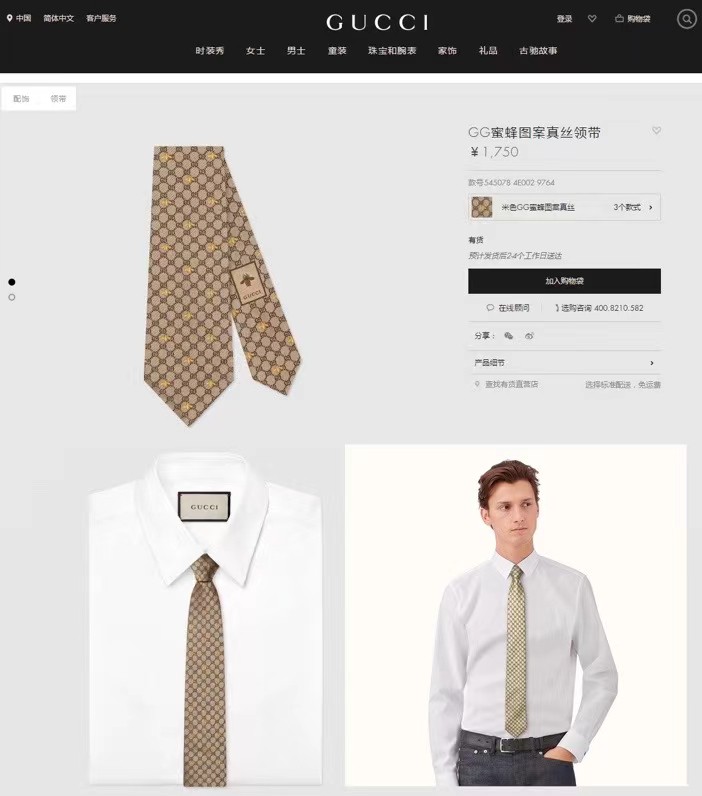
Task: Click the model wearing tie photo
Action: pos(516,615)
